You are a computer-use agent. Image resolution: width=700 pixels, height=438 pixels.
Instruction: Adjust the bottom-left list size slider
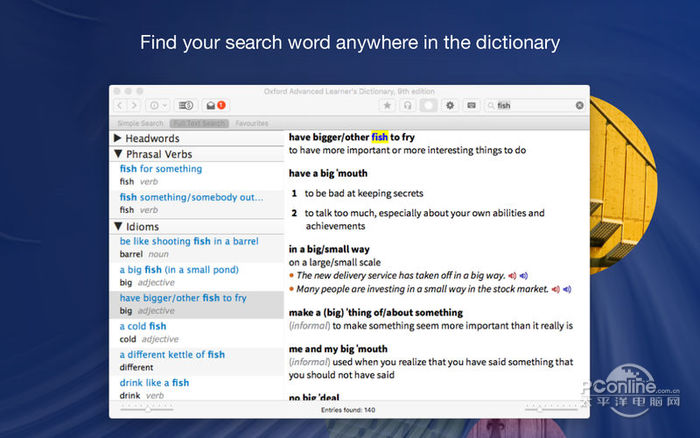[x=147, y=408]
